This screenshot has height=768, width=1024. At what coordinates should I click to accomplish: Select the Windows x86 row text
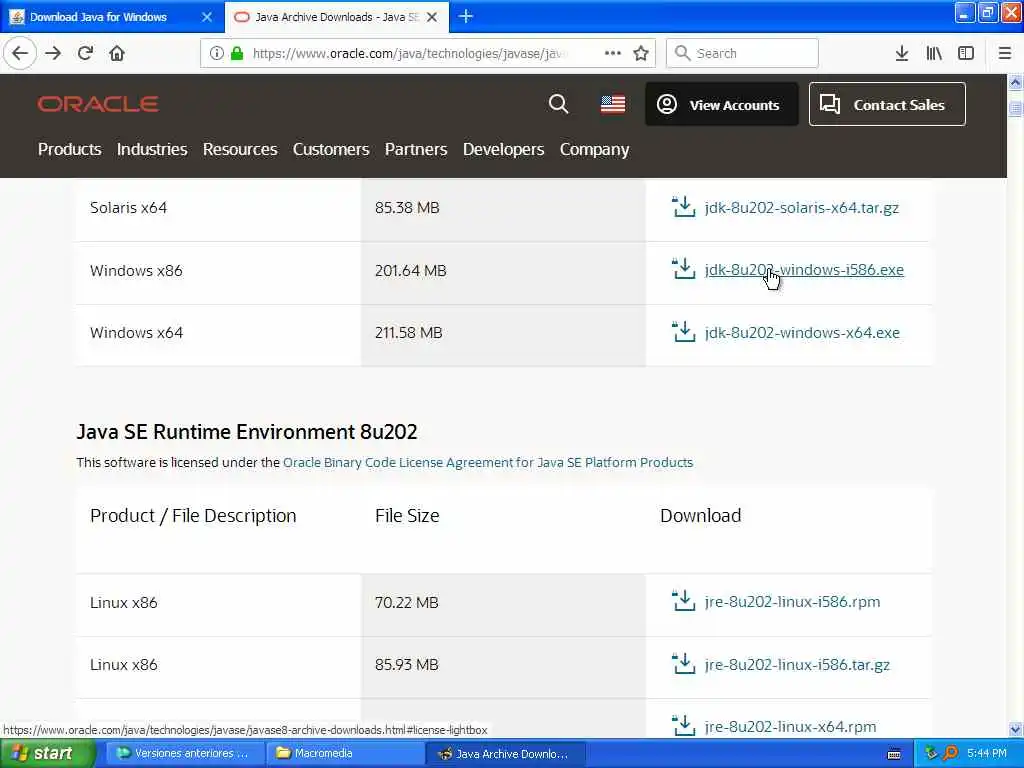136,270
